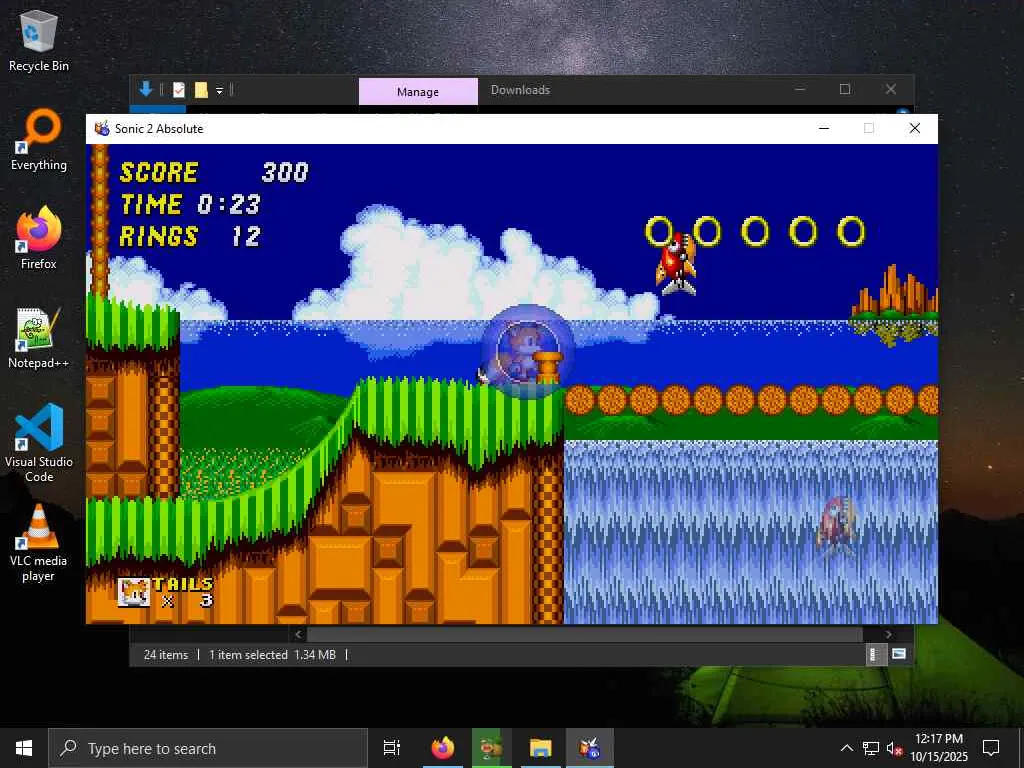Image resolution: width=1024 pixels, height=768 pixels.
Task: Click the Sonic 2 Absolute title bar icon
Action: [102, 129]
